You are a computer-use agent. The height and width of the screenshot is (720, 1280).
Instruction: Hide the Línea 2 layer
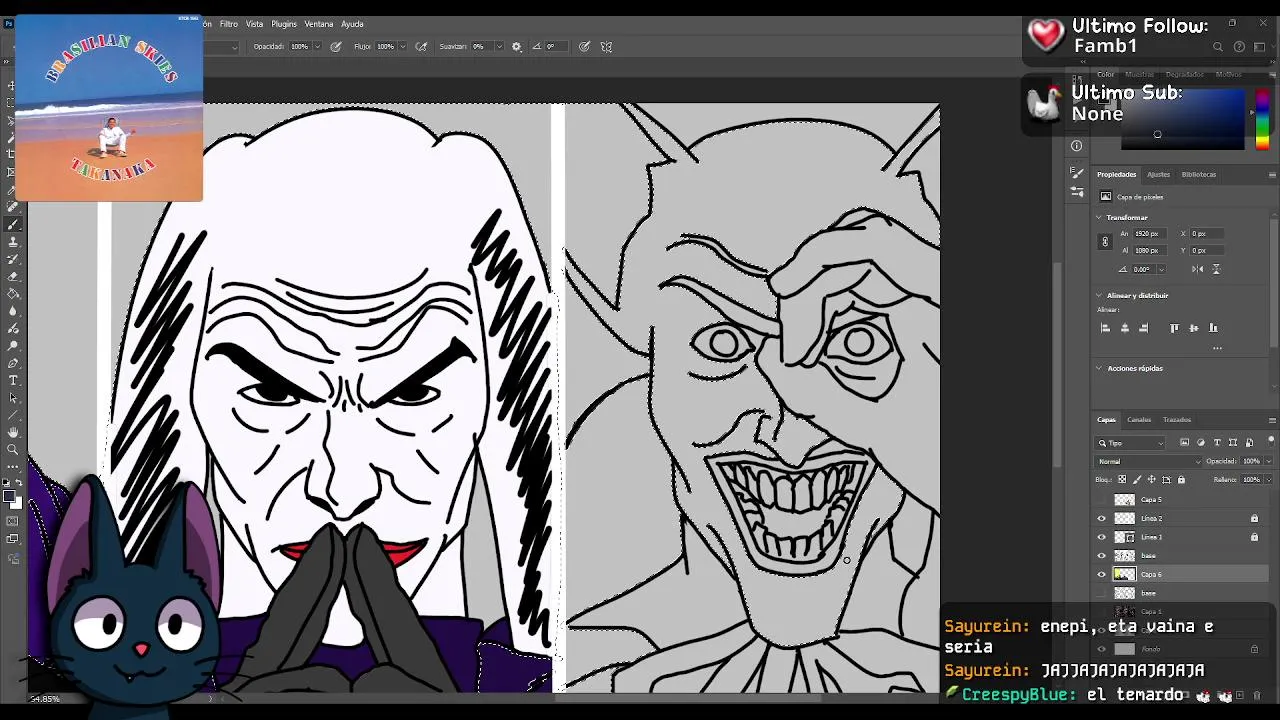[1102, 518]
